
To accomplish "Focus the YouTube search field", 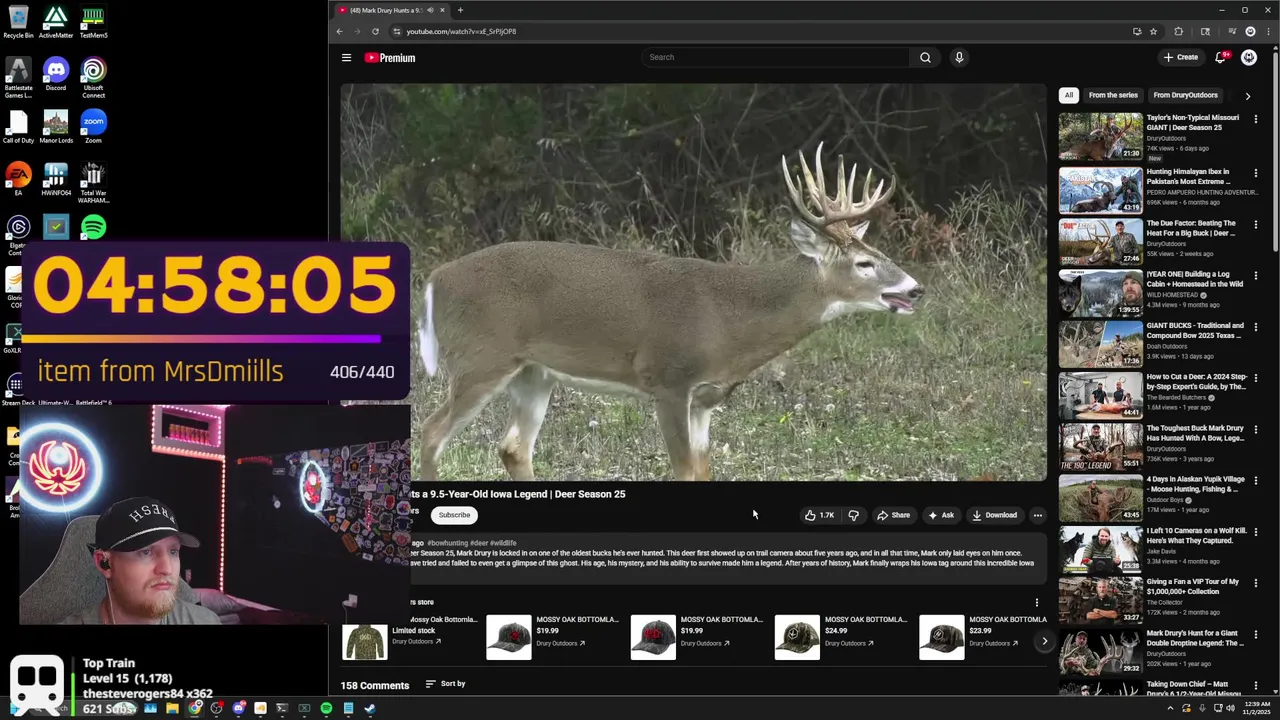I will (775, 57).
